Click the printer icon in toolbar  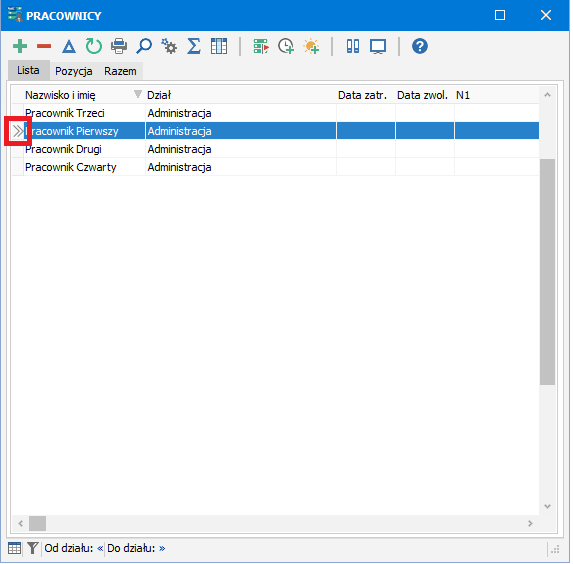(119, 46)
